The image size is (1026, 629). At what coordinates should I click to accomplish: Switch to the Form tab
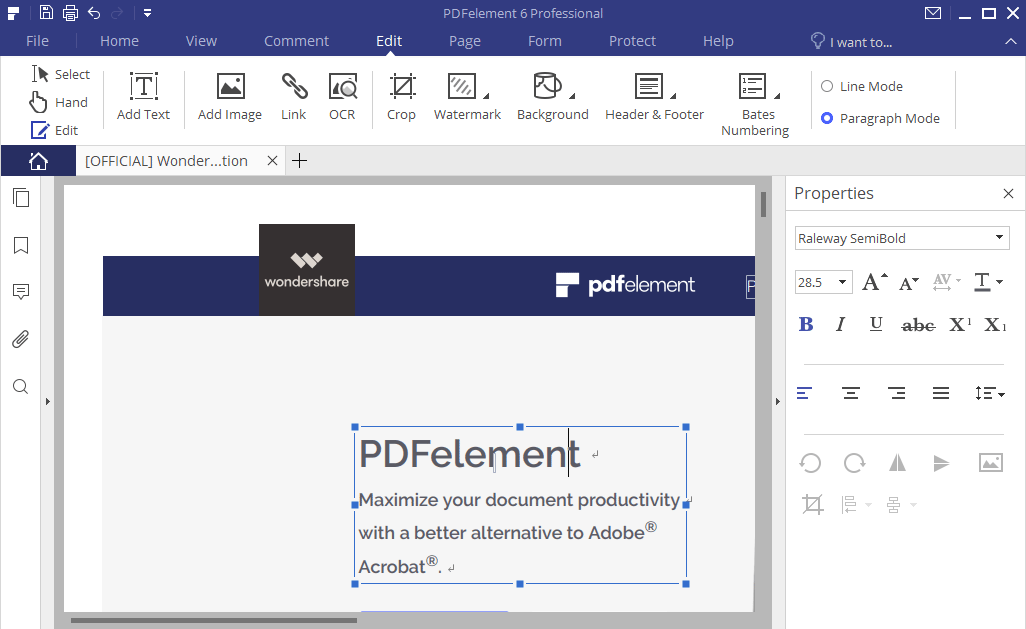tap(544, 41)
